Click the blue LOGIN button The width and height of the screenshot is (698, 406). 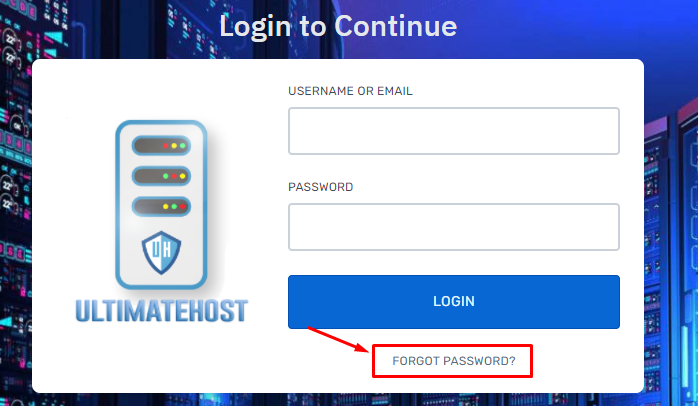[454, 302]
